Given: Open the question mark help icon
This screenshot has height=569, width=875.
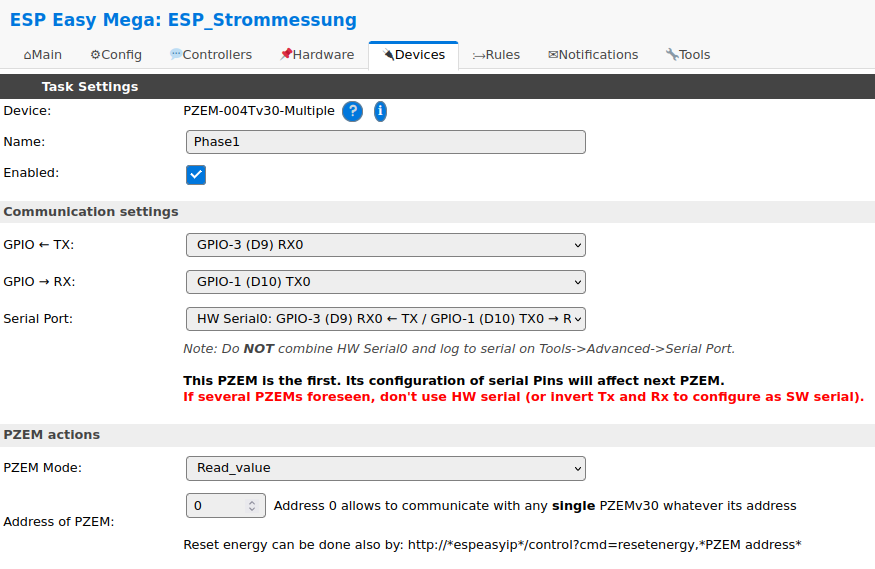Looking at the screenshot, I should point(352,112).
